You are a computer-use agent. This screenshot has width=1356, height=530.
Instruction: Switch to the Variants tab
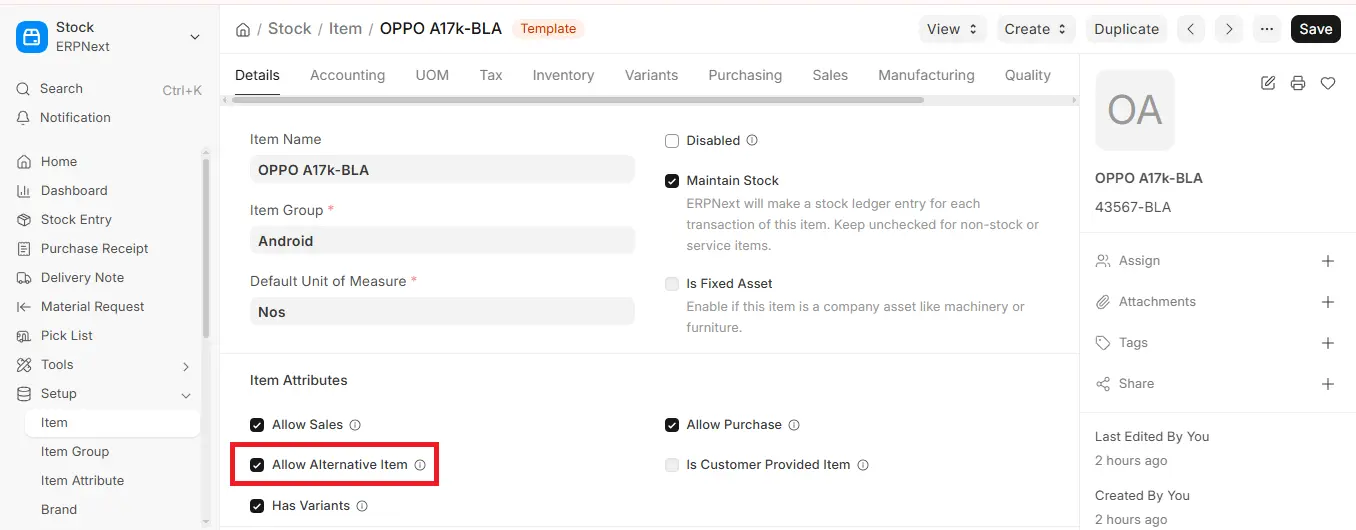pos(651,75)
